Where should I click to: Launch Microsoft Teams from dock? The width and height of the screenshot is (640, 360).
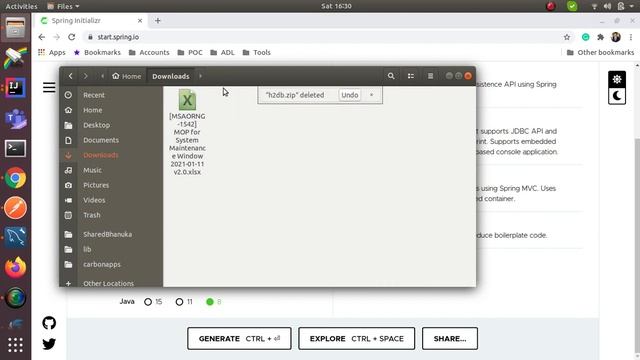tap(16, 118)
